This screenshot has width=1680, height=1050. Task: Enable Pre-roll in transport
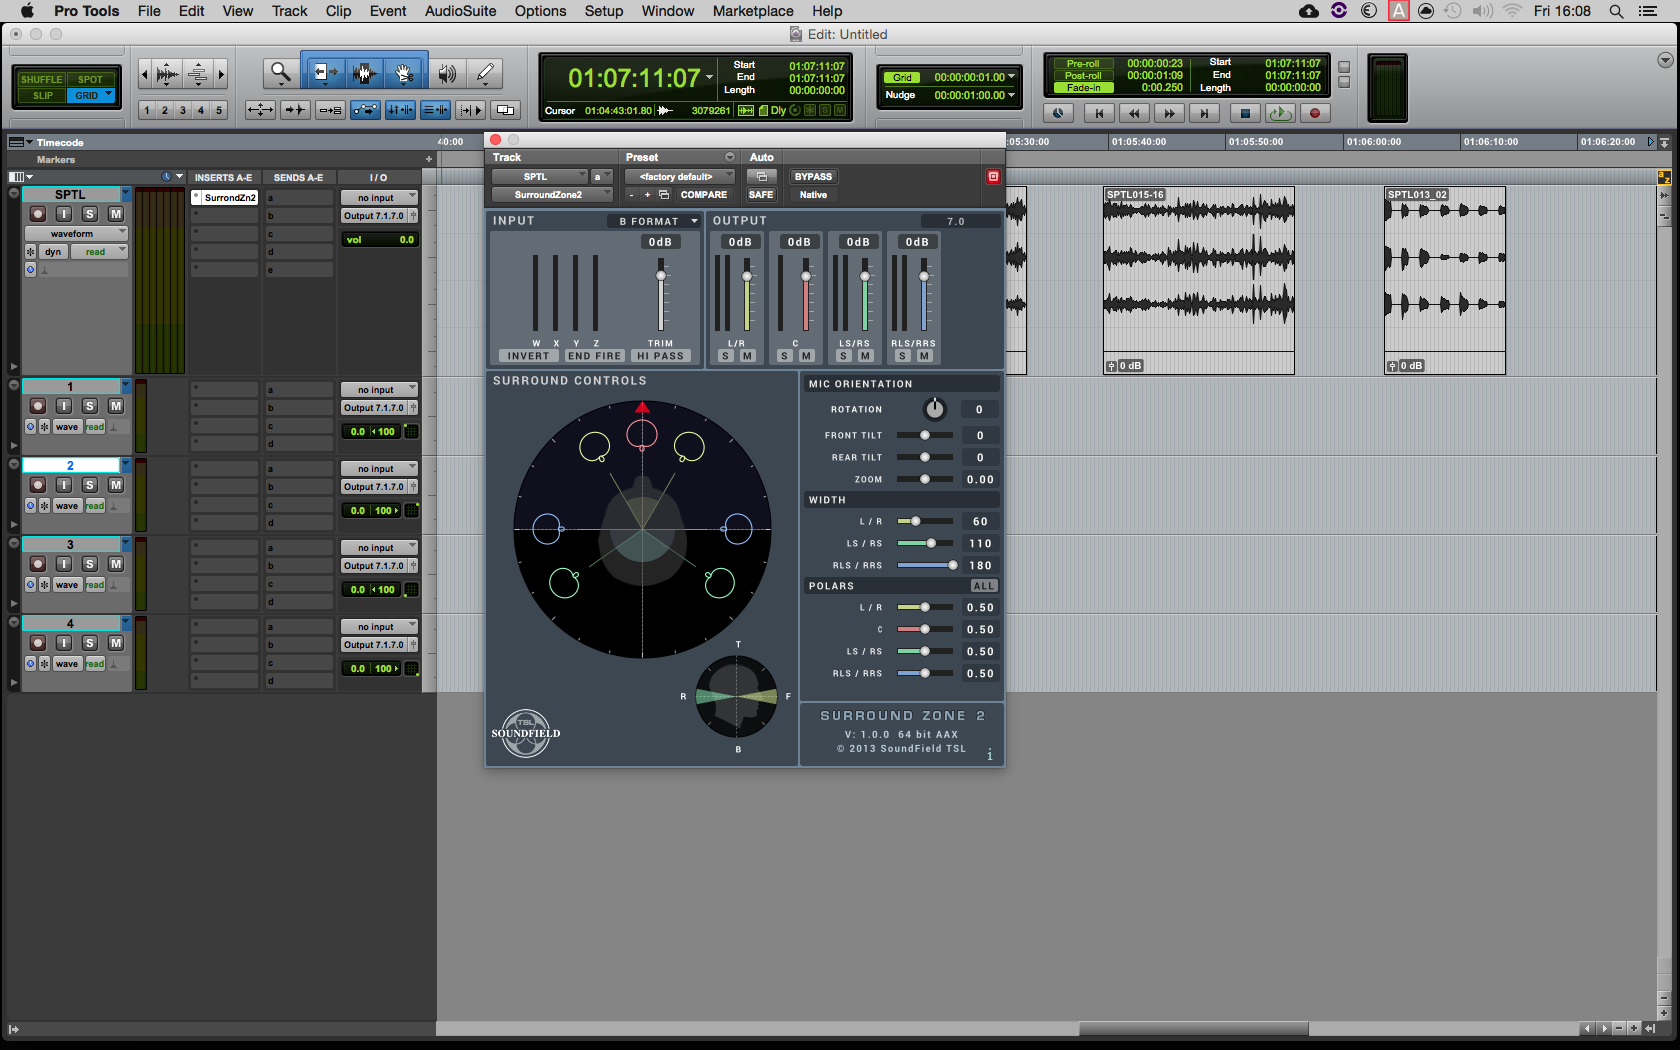point(1082,64)
